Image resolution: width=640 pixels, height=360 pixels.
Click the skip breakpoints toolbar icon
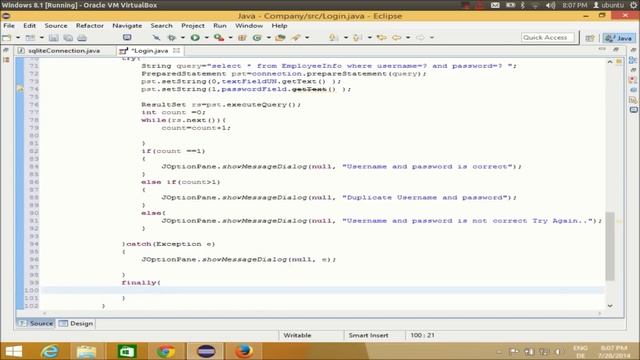click(x=156, y=38)
